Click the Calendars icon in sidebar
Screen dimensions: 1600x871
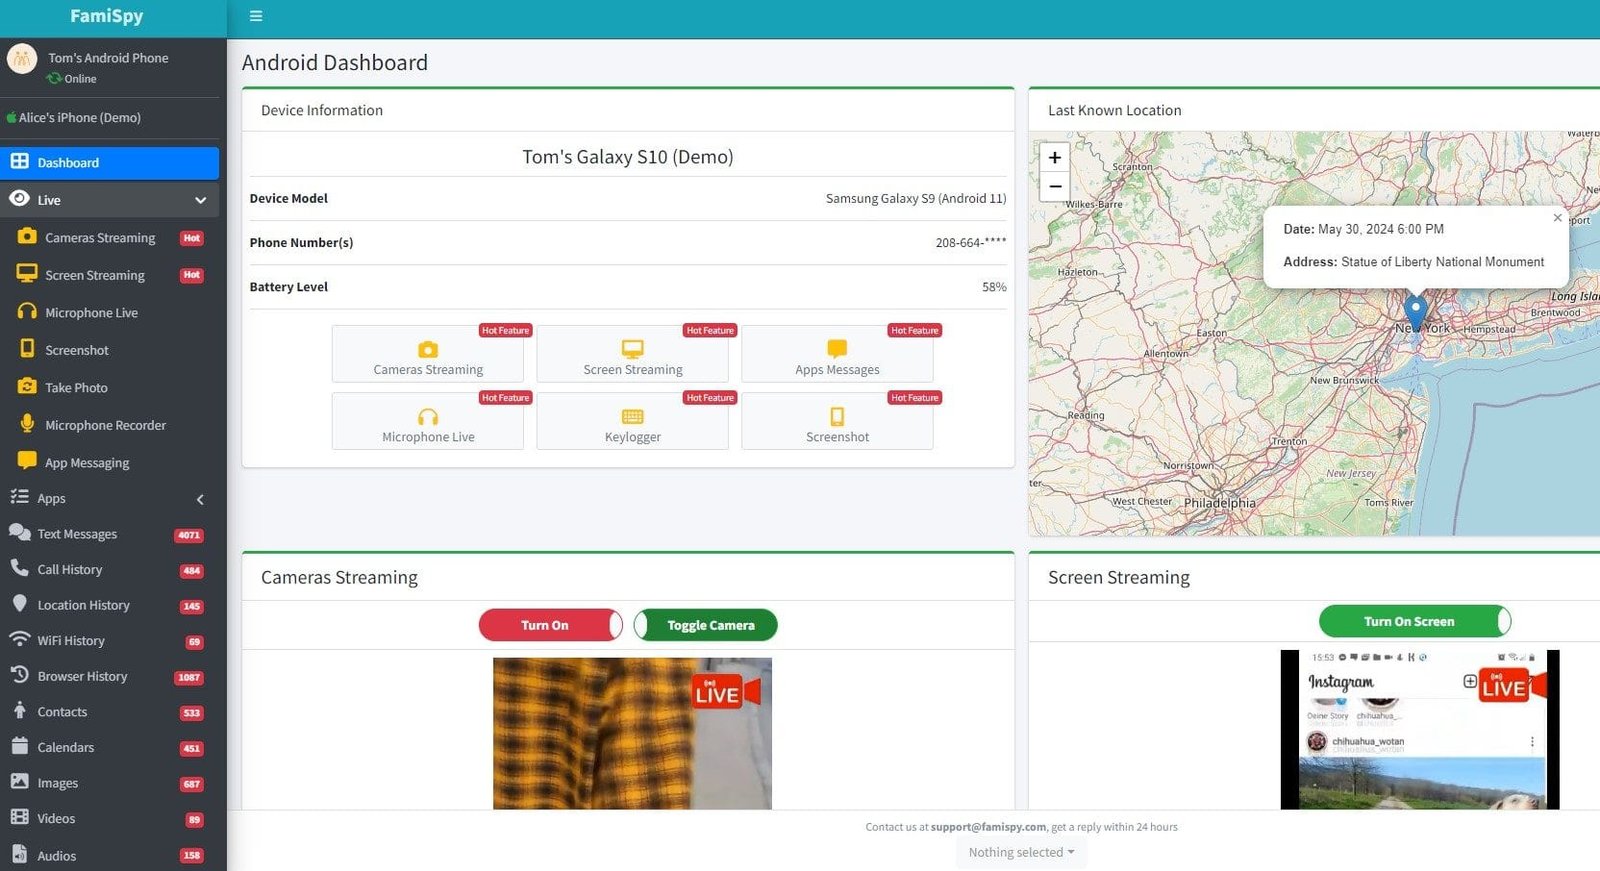[x=19, y=745]
